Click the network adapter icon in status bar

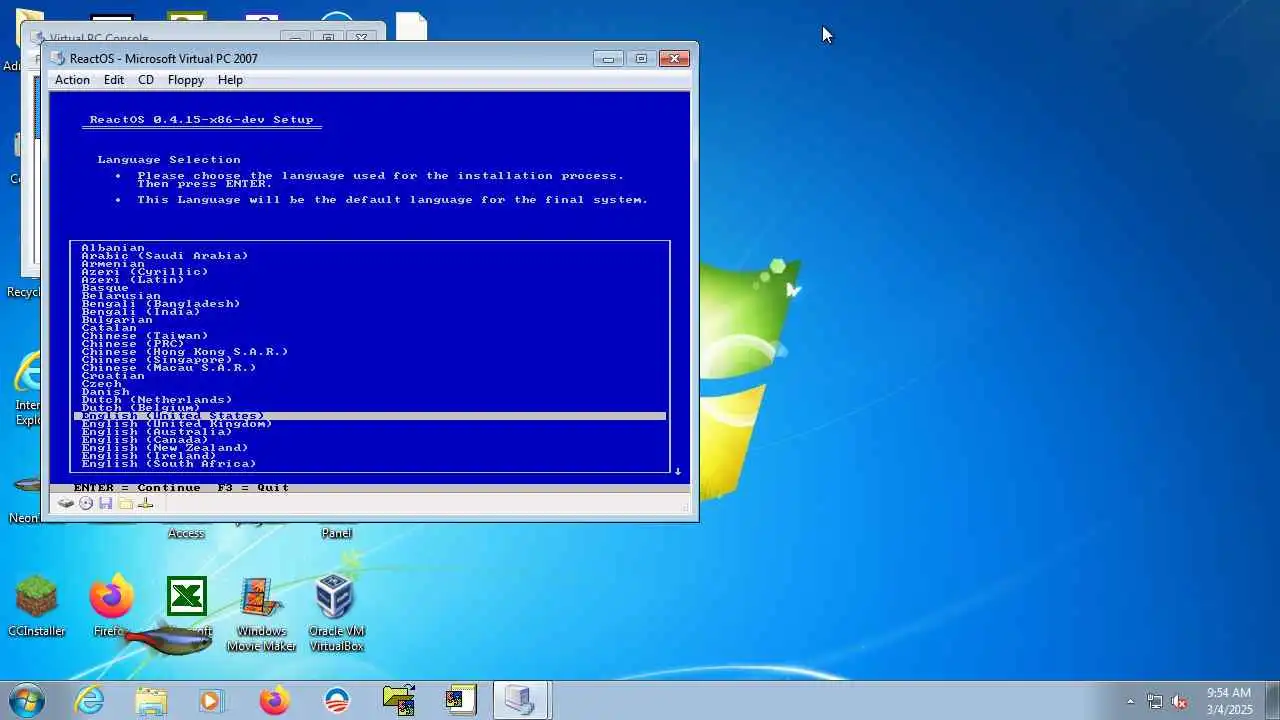145,504
